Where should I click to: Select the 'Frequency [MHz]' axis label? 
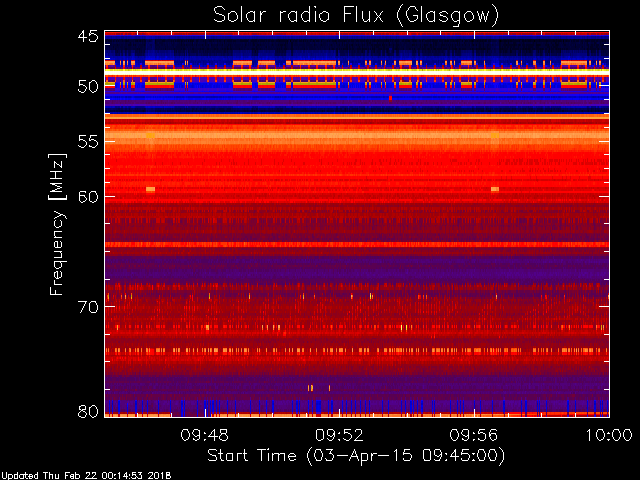pos(57,224)
